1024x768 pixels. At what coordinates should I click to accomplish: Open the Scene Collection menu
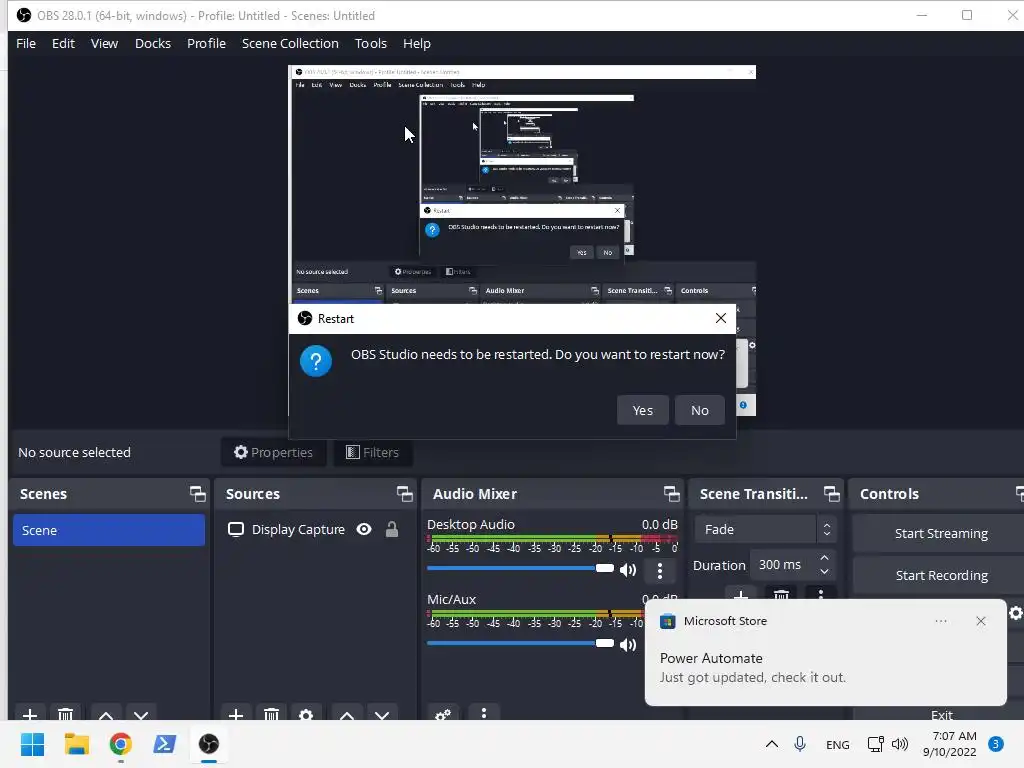click(x=290, y=43)
